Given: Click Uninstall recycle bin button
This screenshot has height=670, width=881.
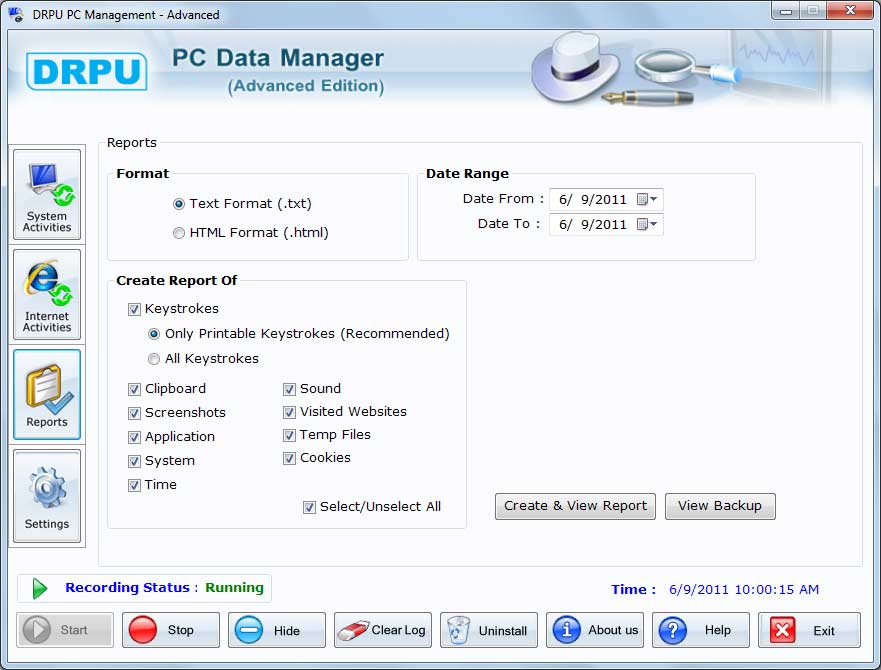Looking at the screenshot, I should [489, 630].
